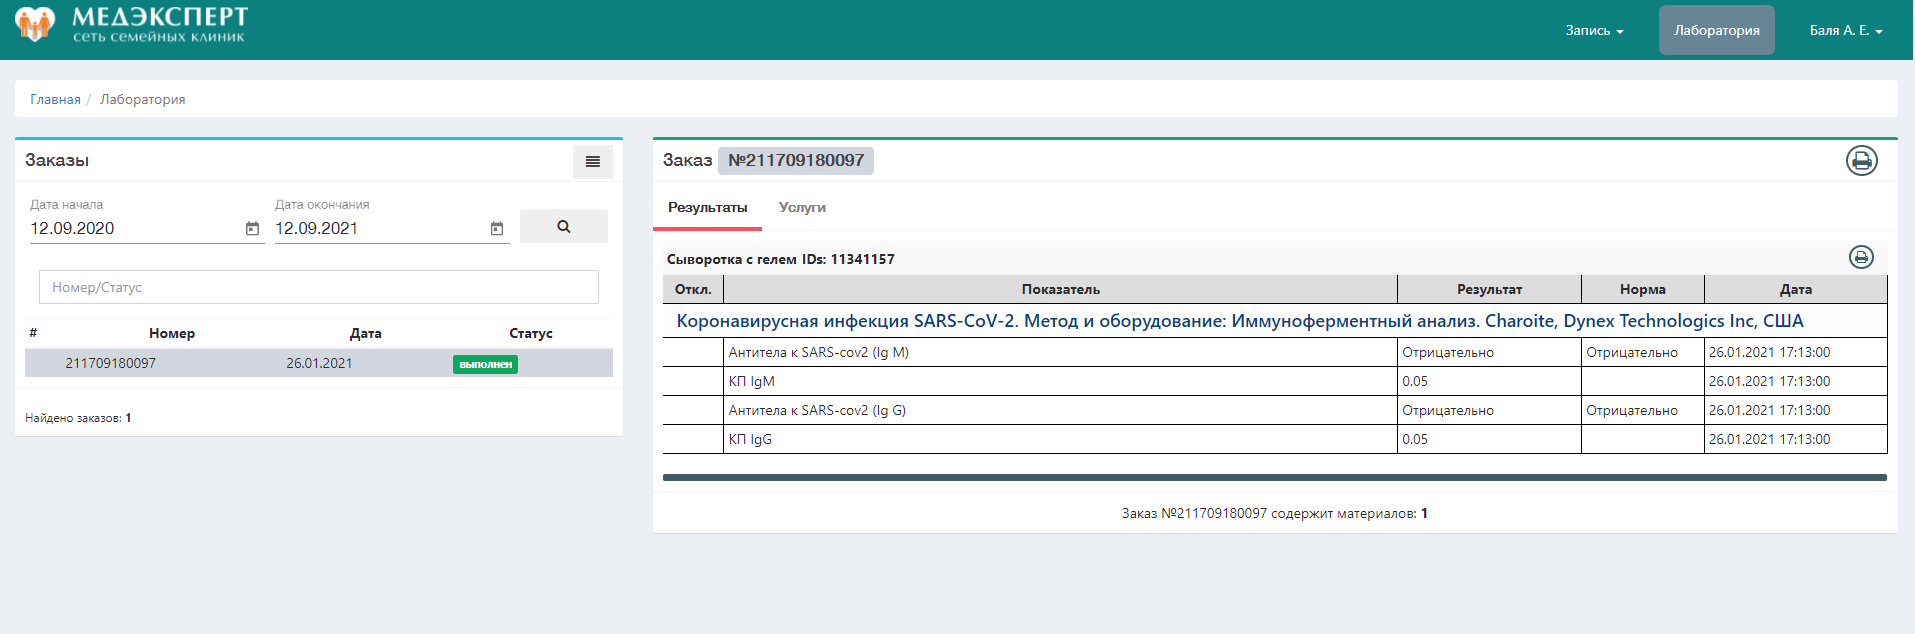This screenshot has height=634, width=1915.
Task: Click the magnifier search button
Action: 563,227
